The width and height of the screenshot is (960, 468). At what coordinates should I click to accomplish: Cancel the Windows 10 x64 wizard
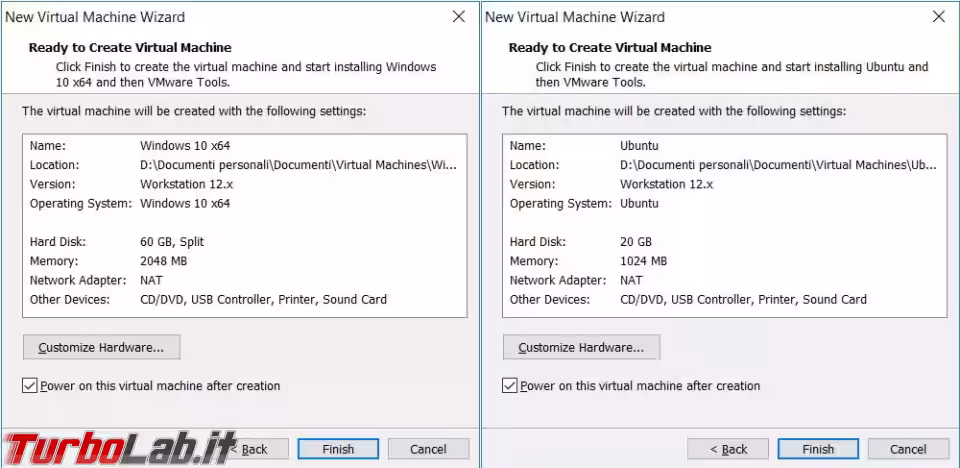(x=428, y=449)
